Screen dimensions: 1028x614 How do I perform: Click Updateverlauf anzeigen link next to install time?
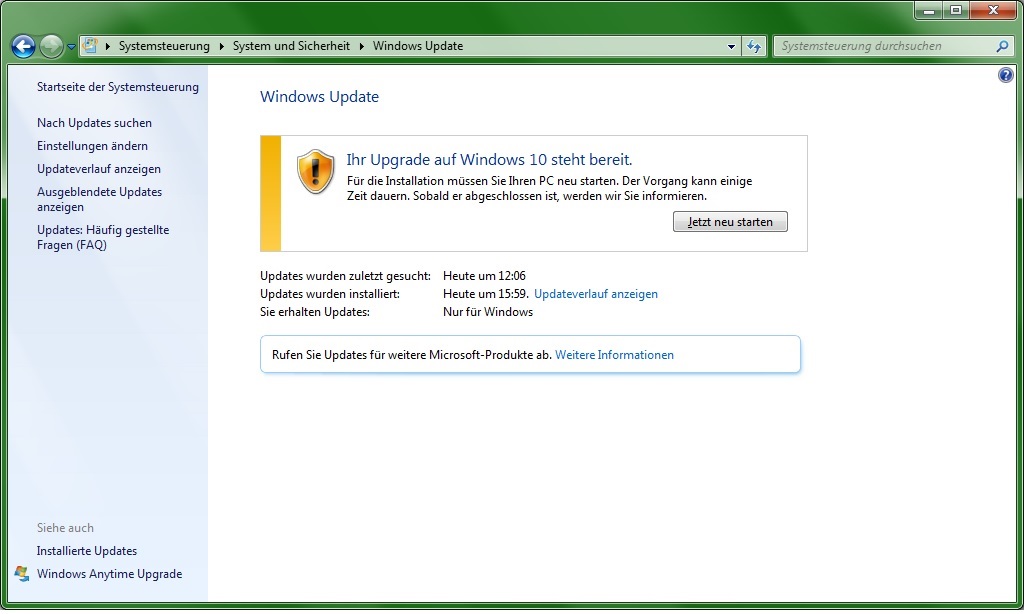(x=598, y=295)
